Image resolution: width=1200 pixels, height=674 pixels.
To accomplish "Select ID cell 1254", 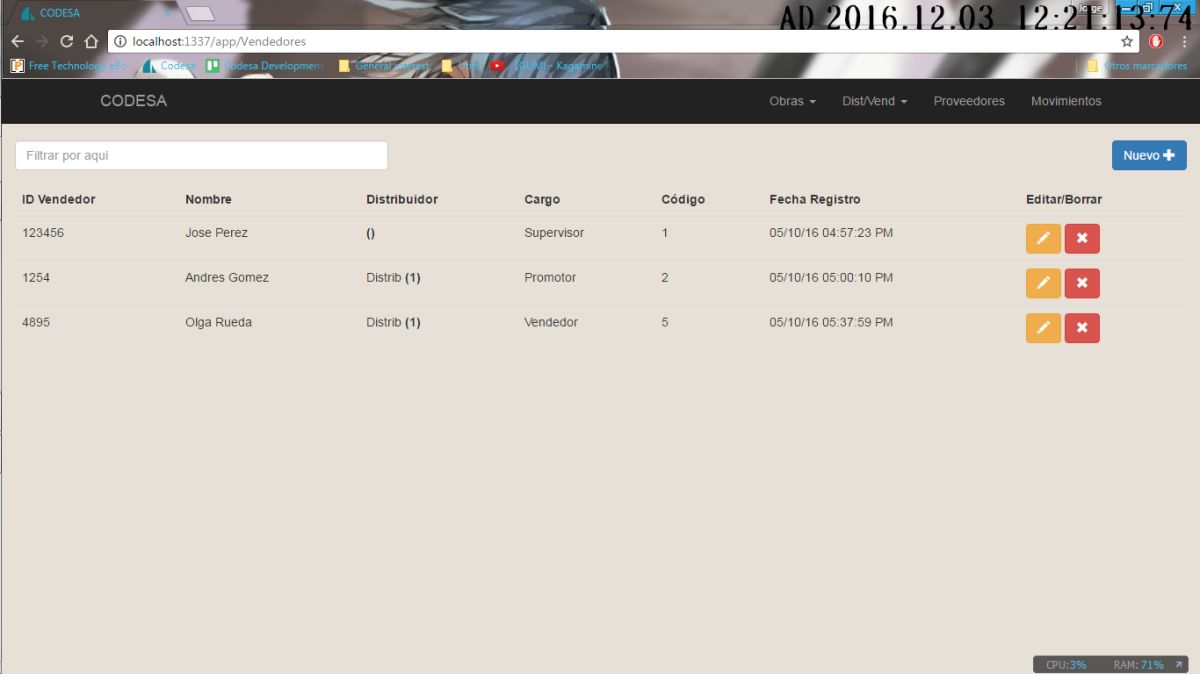I will tap(36, 277).
